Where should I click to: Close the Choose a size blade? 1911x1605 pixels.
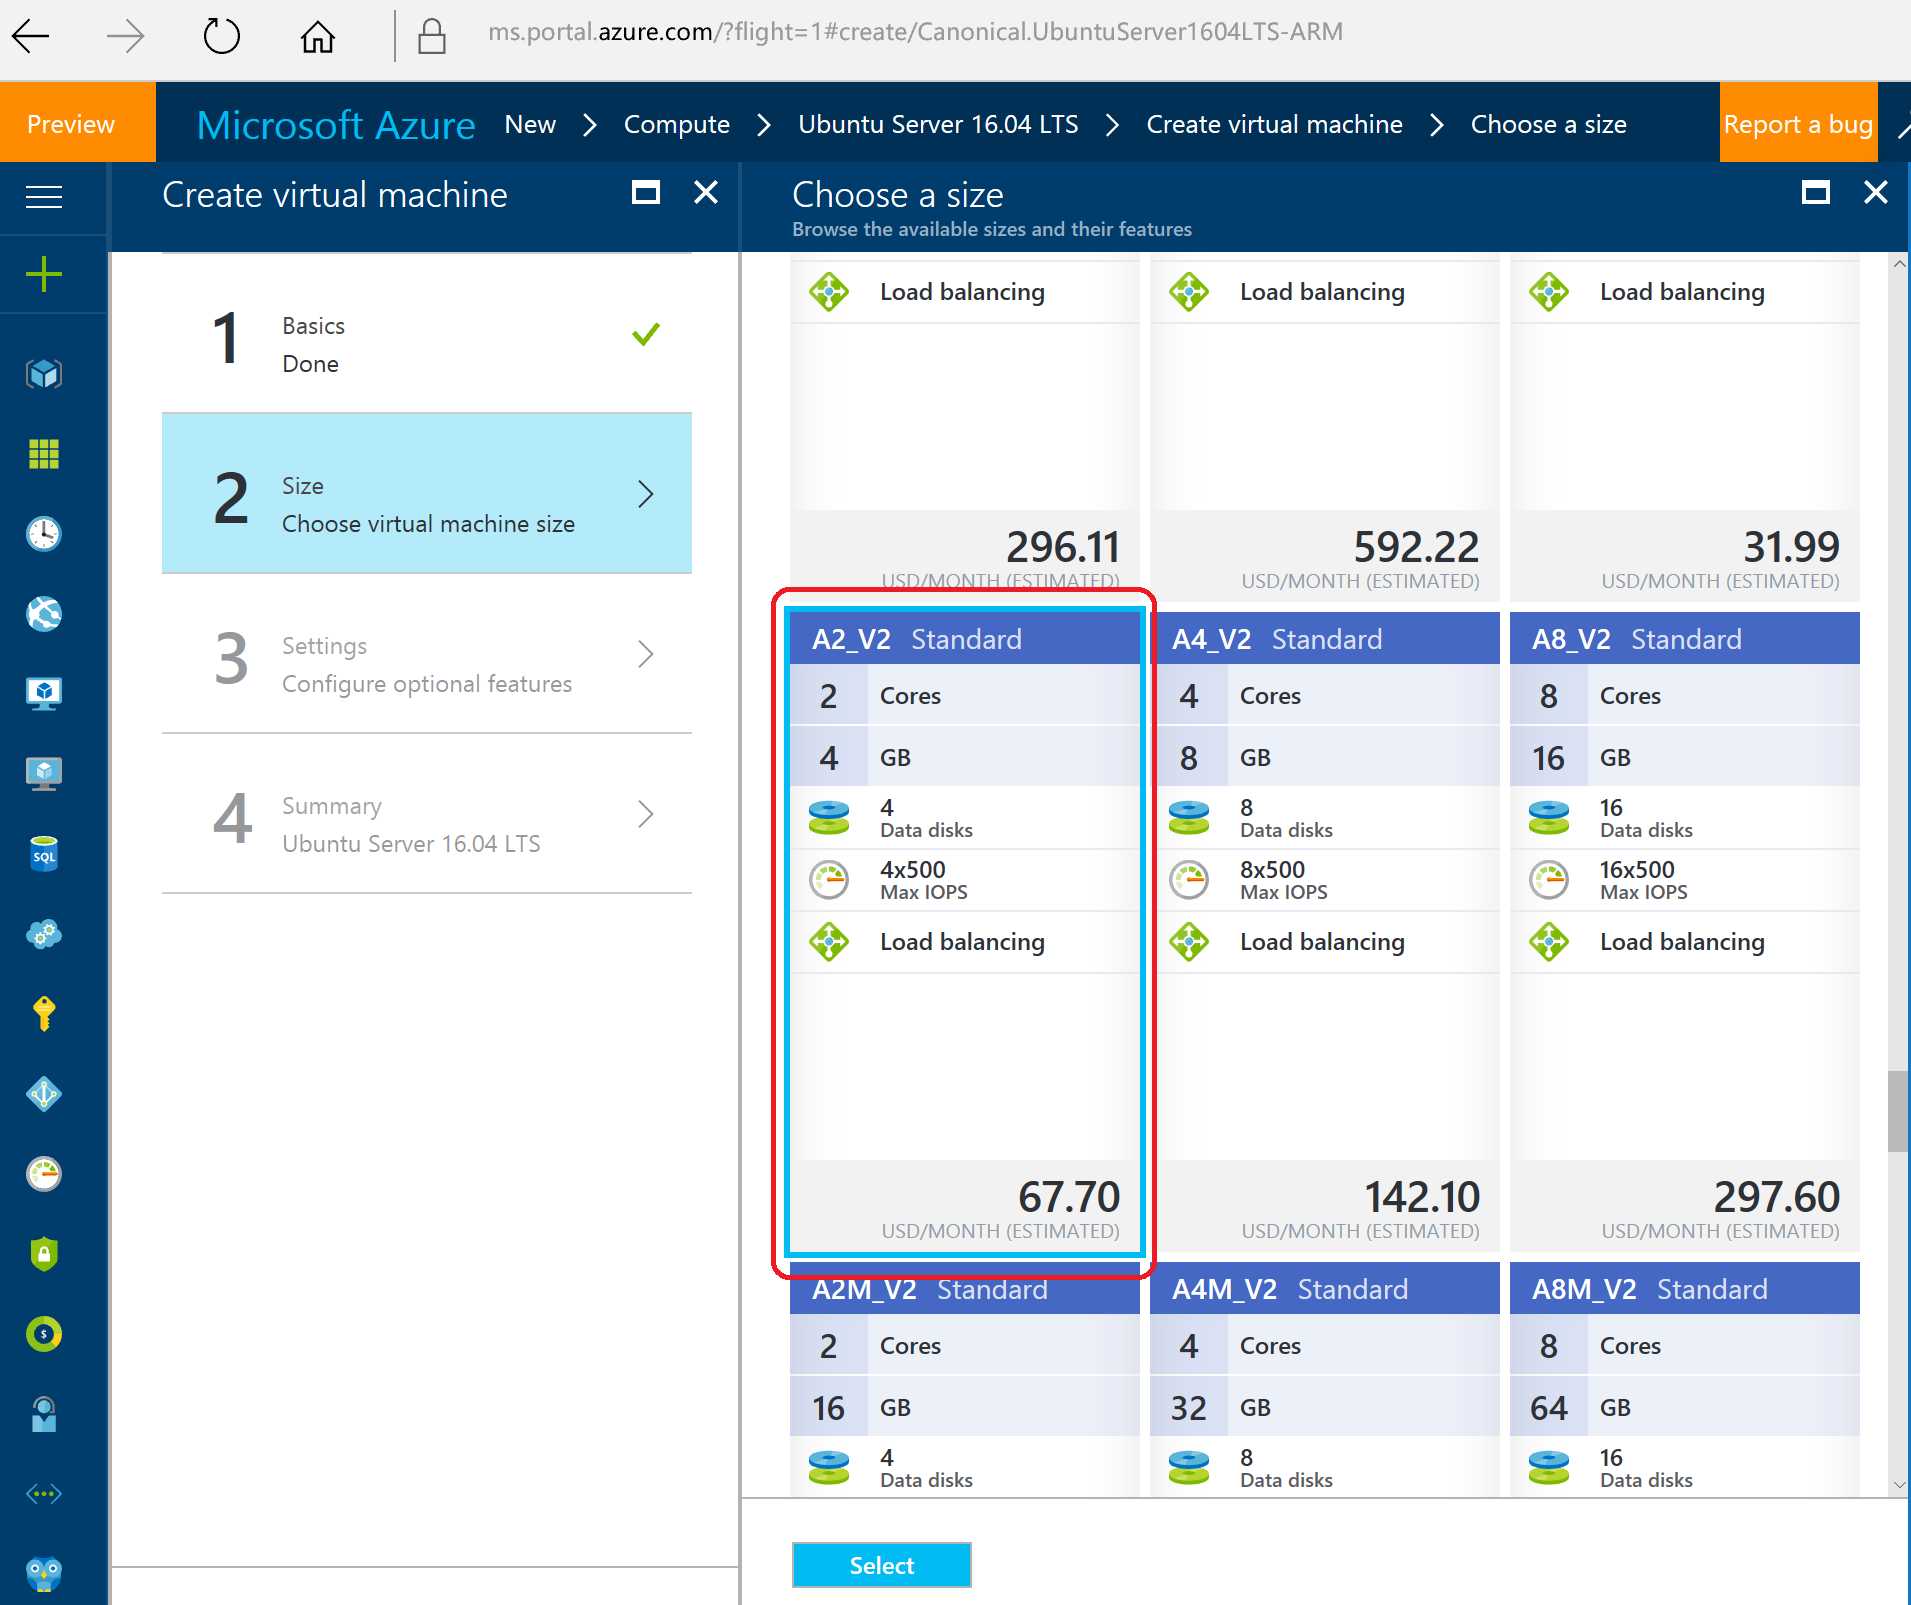(1876, 192)
